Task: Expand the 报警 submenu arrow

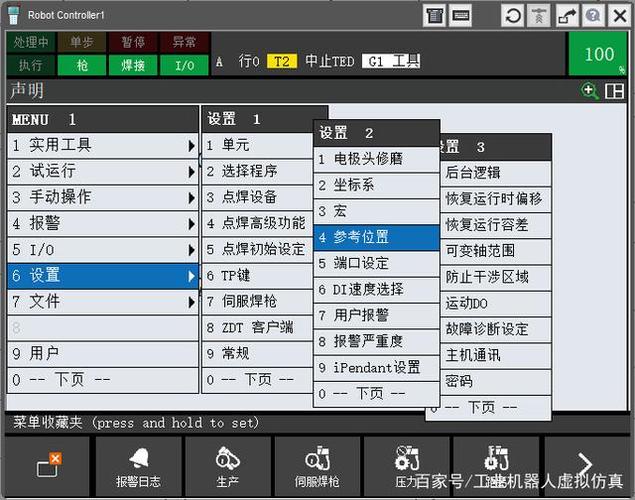Action: point(191,224)
